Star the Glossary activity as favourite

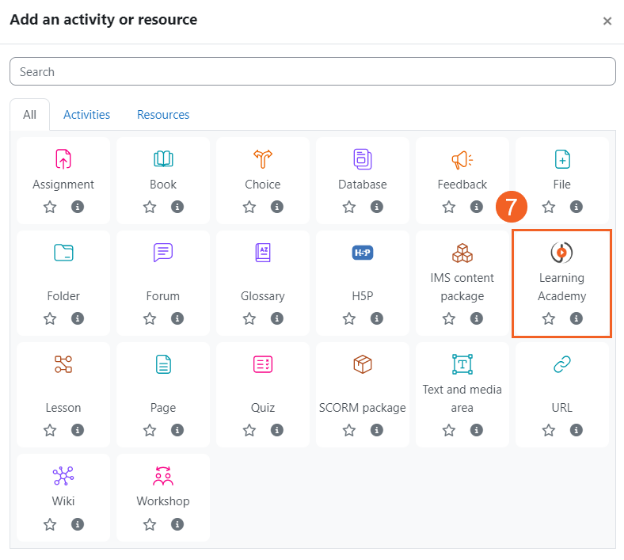click(x=249, y=319)
